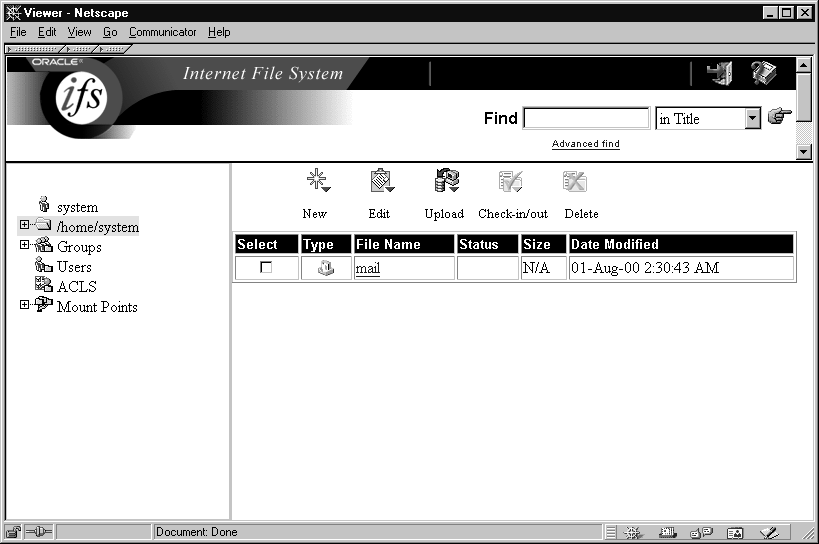Open Navigator from status bar ship wheel icon

(633, 533)
